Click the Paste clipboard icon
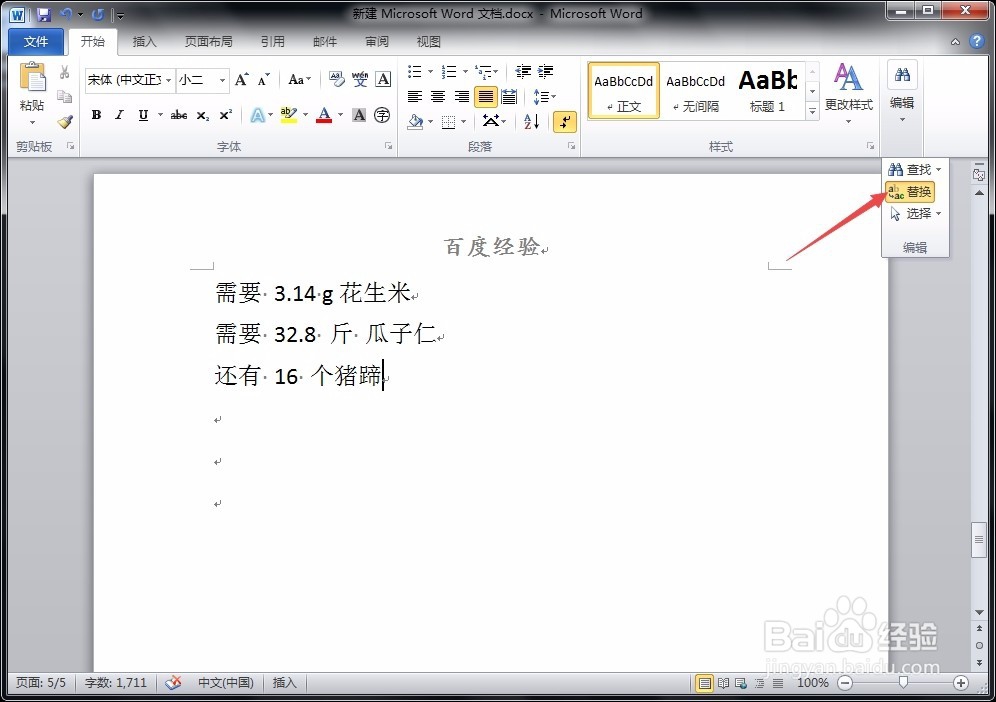 click(x=32, y=78)
